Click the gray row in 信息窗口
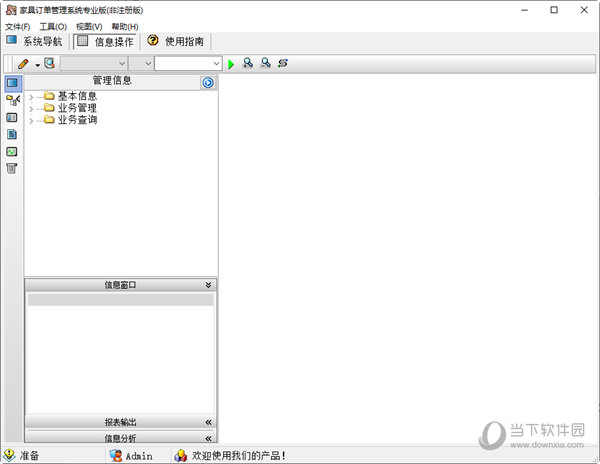 [121, 300]
